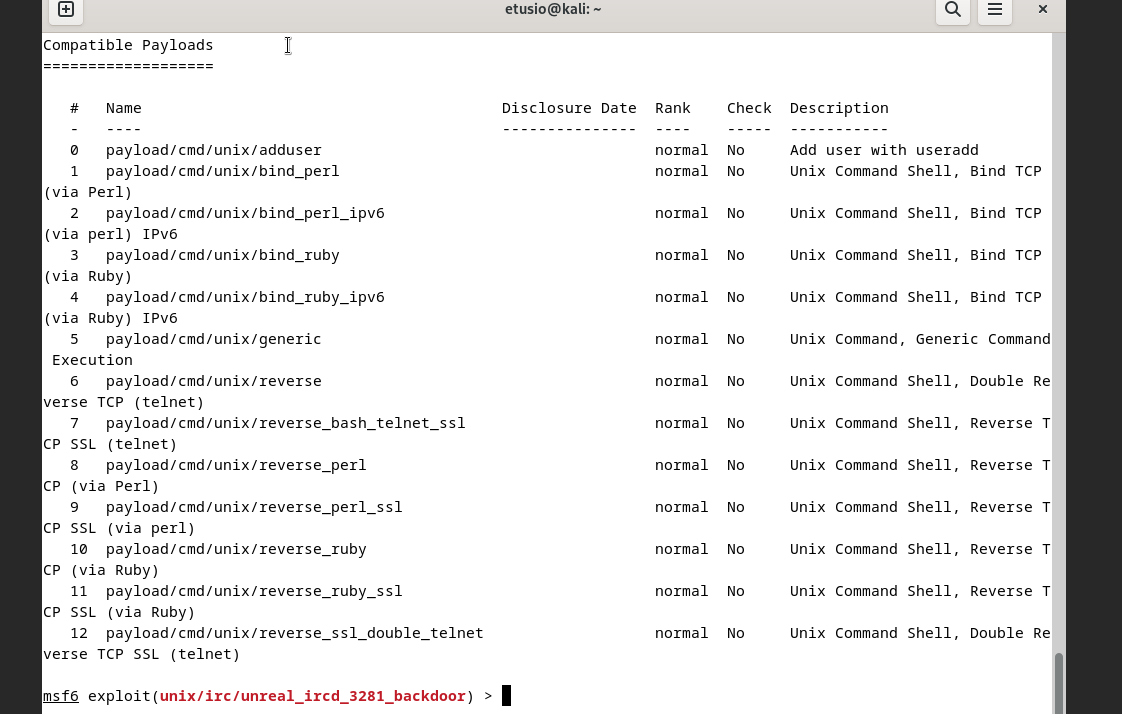Click 'verse TCP SSL (telnet)' wrapped line
The width and height of the screenshot is (1122, 714).
(x=142, y=655)
